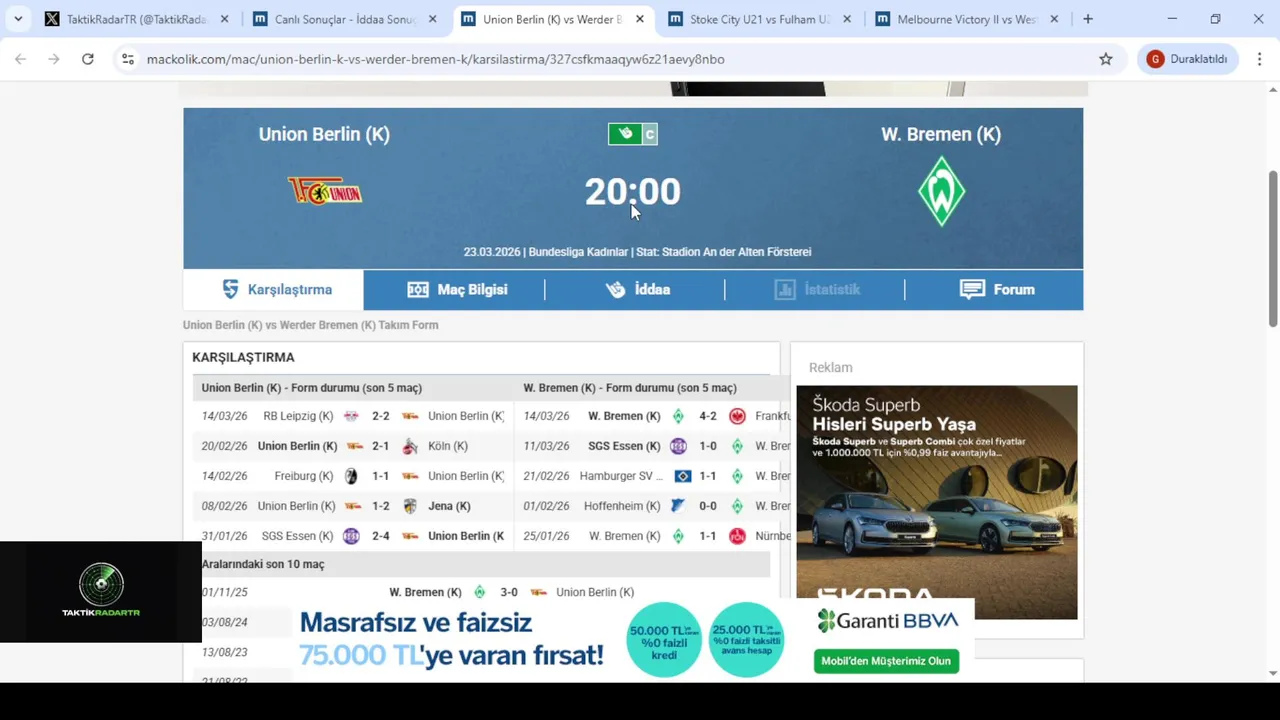Open the Union Berlin (K) team name
The width and height of the screenshot is (1280, 720).
324,134
